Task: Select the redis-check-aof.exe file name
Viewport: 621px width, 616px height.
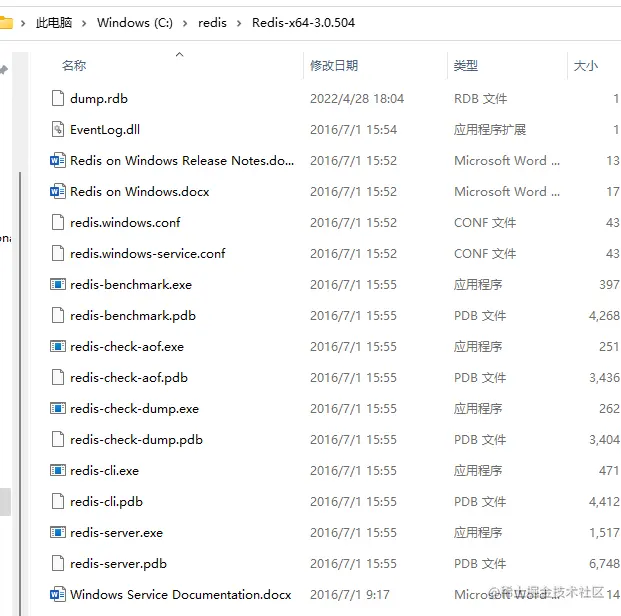Action: tap(127, 346)
